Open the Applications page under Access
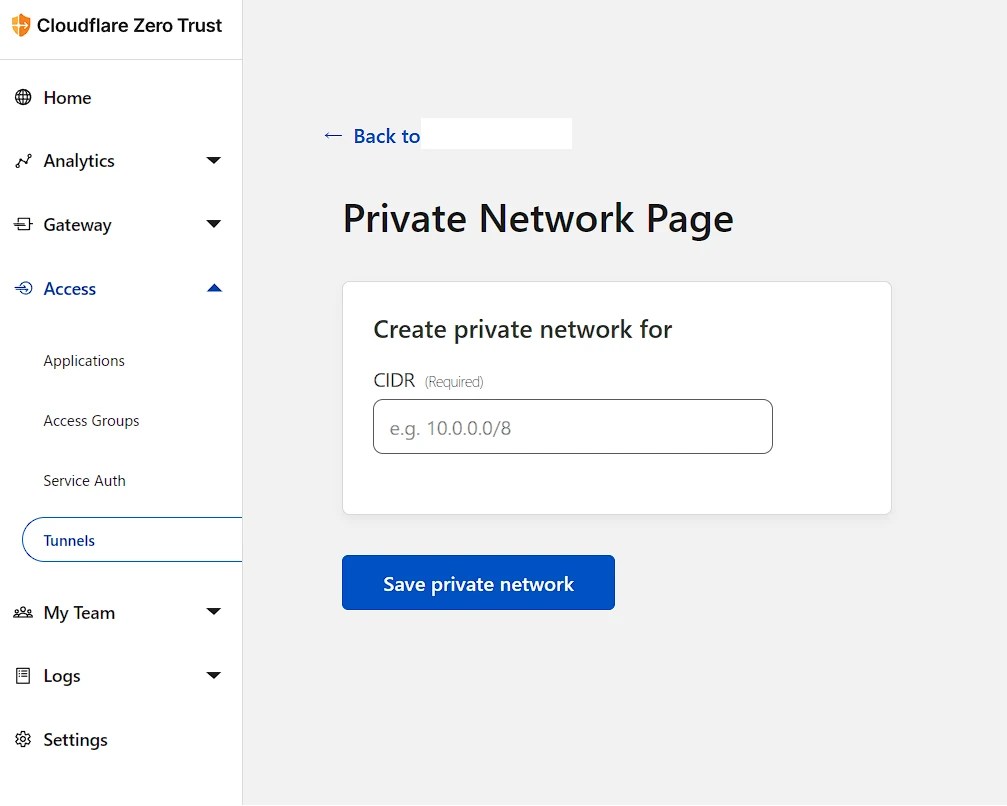This screenshot has width=1007, height=806. tap(83, 360)
